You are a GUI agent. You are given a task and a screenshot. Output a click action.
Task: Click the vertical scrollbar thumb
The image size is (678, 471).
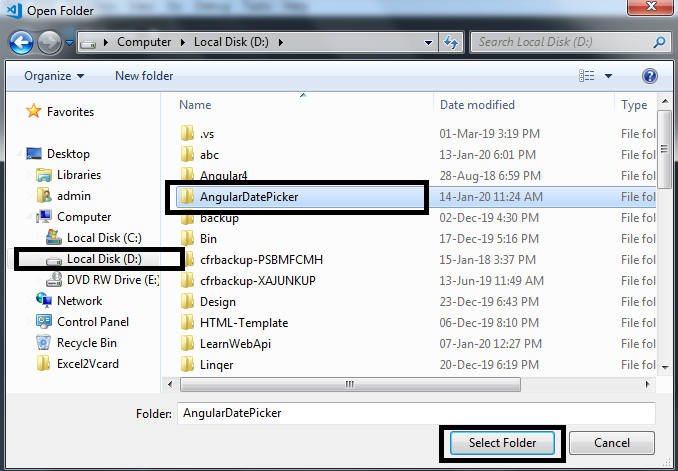click(665, 149)
